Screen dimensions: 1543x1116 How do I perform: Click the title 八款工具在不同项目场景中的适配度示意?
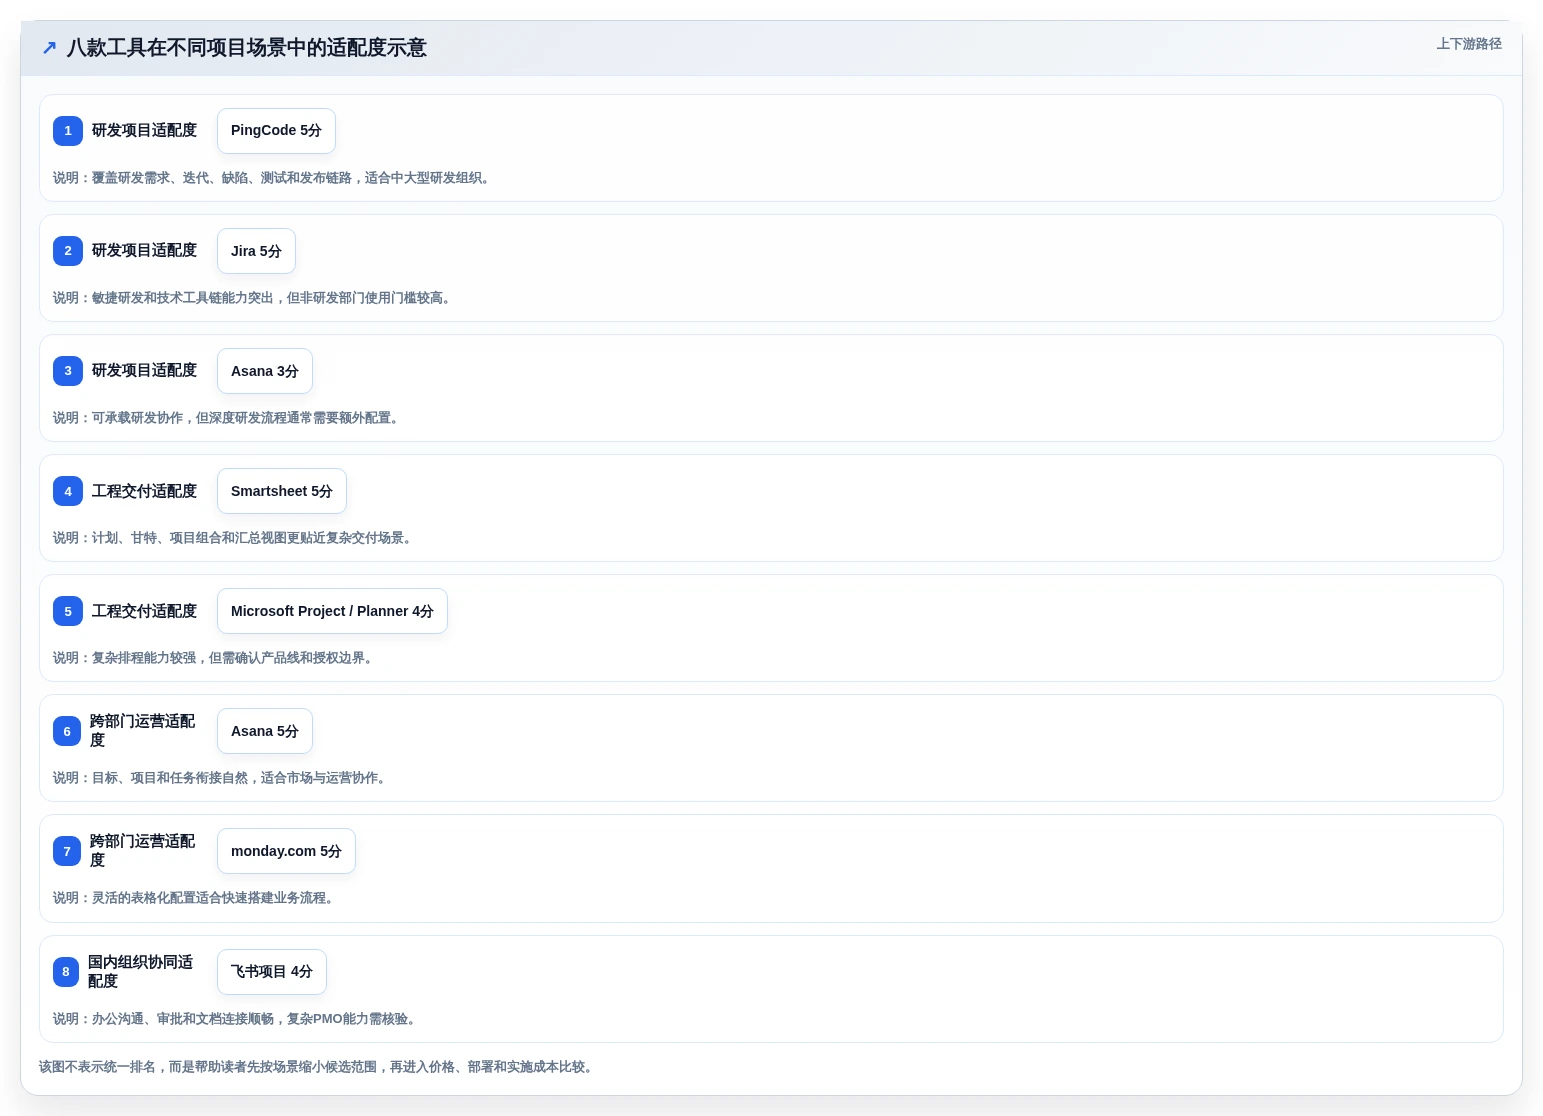coord(247,48)
